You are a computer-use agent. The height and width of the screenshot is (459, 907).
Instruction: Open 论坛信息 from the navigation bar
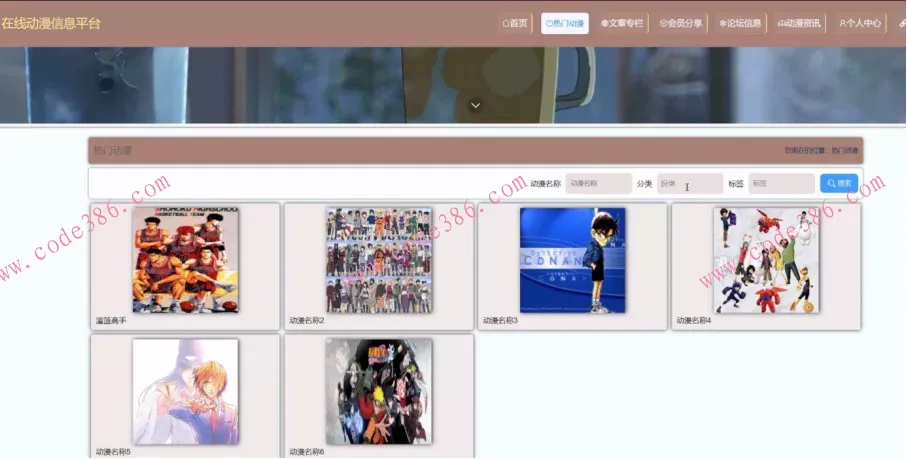[740, 23]
